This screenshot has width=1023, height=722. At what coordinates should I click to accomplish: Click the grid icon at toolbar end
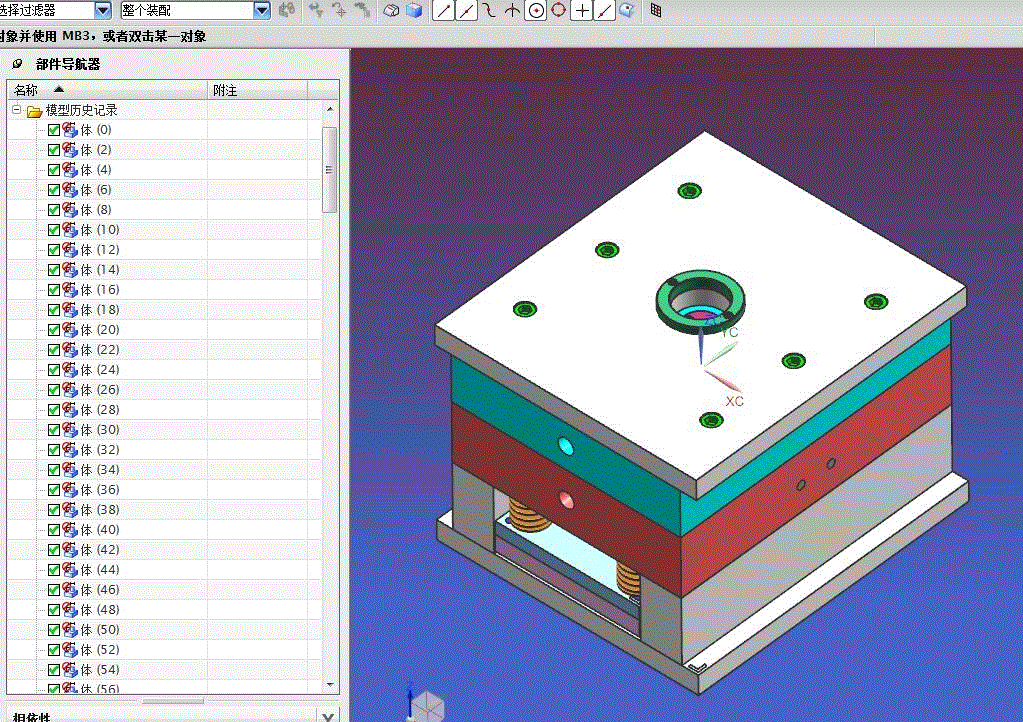pos(656,10)
